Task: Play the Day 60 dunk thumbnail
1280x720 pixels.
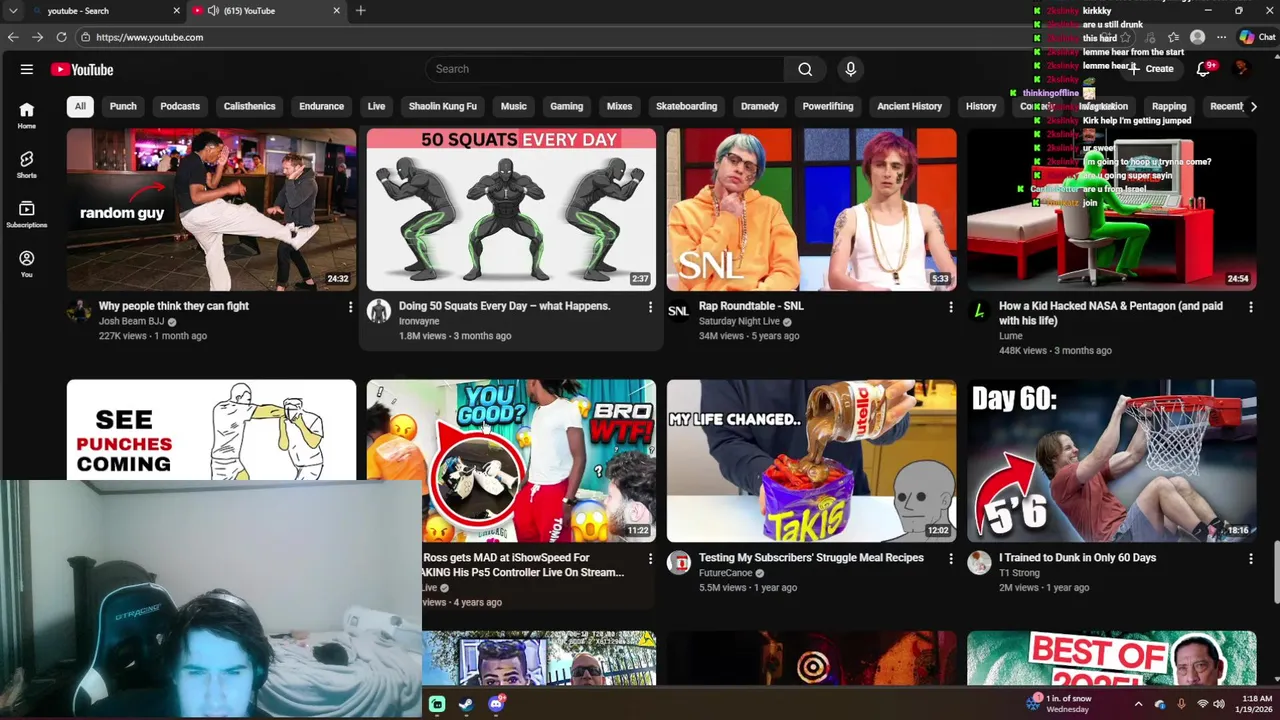Action: click(1111, 461)
